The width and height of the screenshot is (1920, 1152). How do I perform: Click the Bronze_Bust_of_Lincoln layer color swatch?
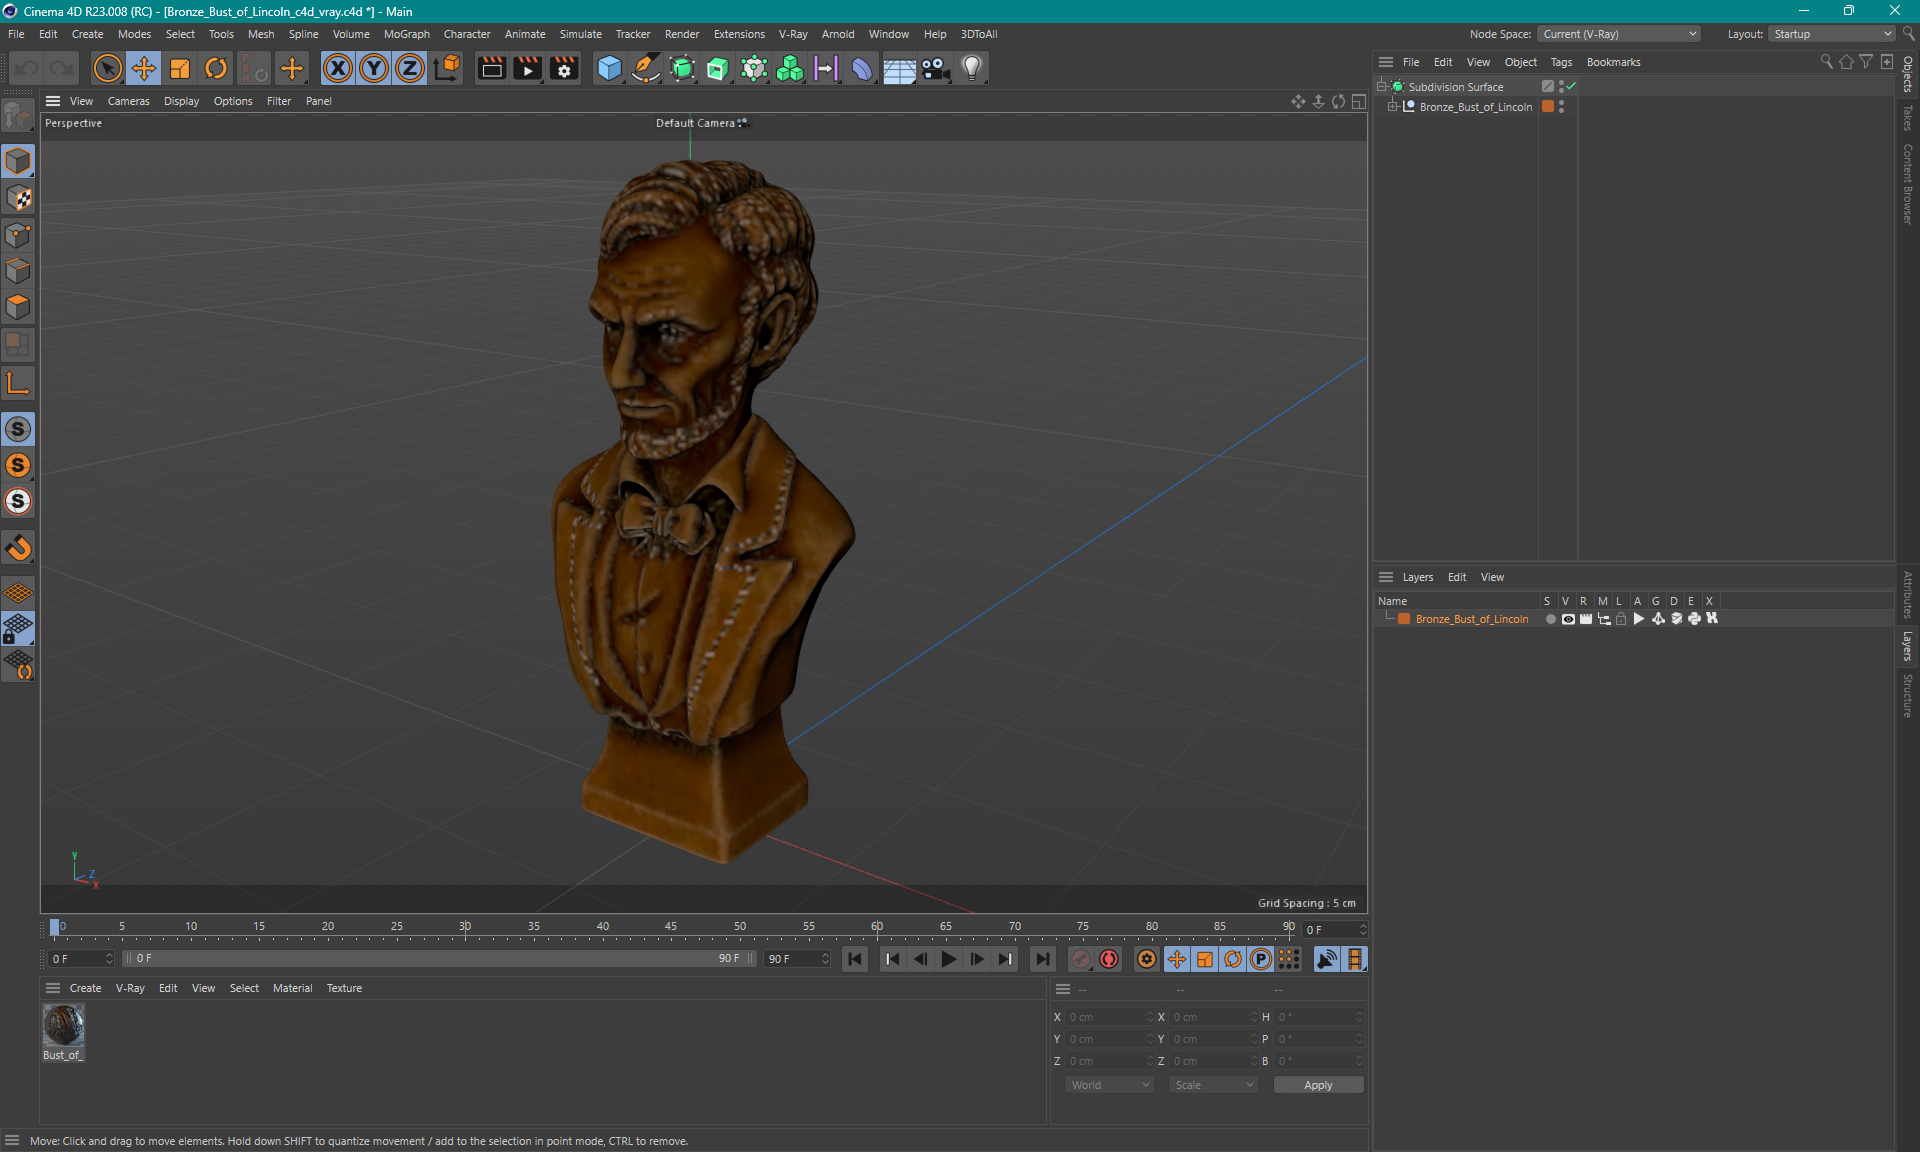click(x=1404, y=619)
